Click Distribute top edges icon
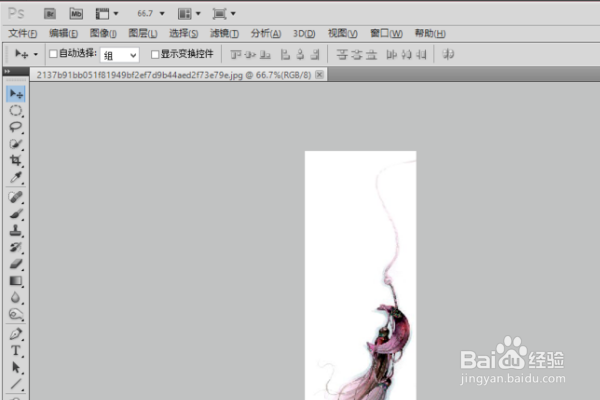This screenshot has width=600, height=400. pos(342,55)
